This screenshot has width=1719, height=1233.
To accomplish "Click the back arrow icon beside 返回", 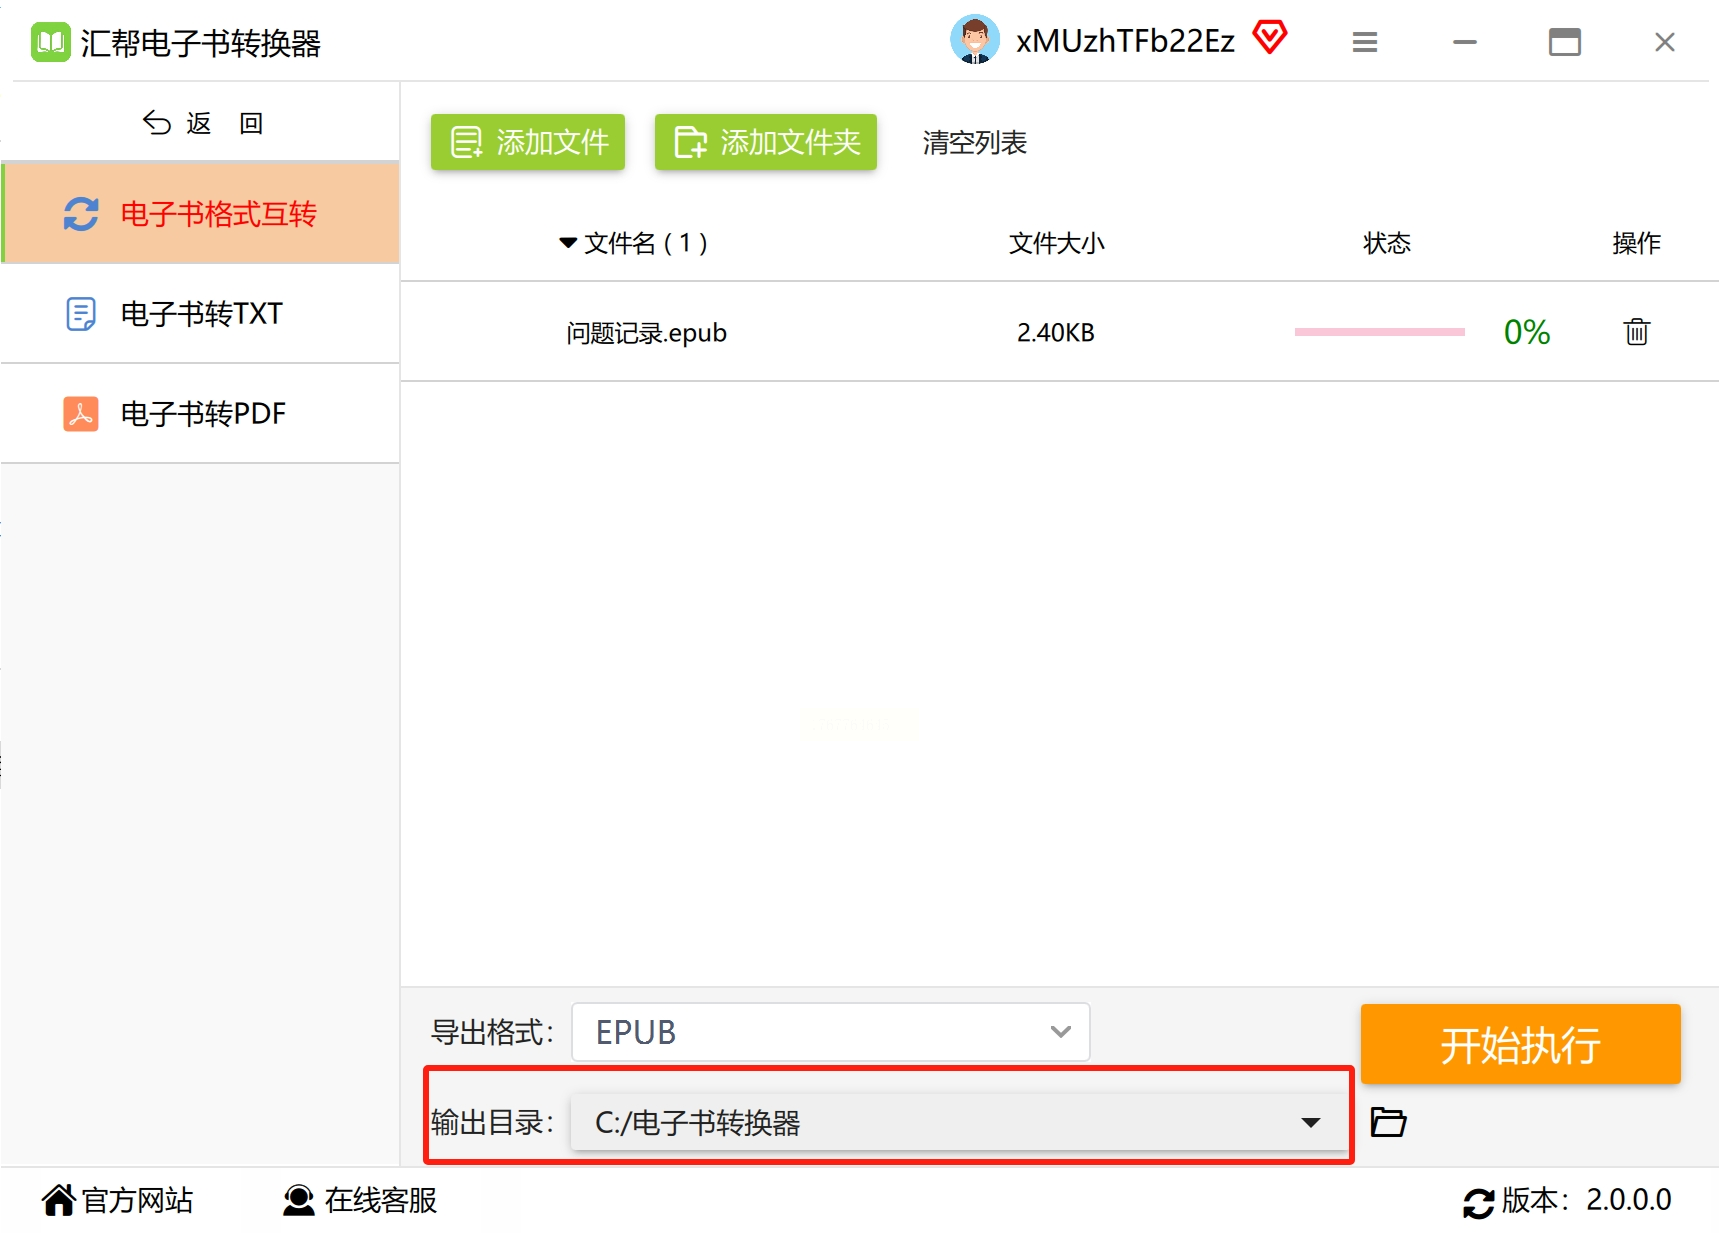I will (x=157, y=123).
